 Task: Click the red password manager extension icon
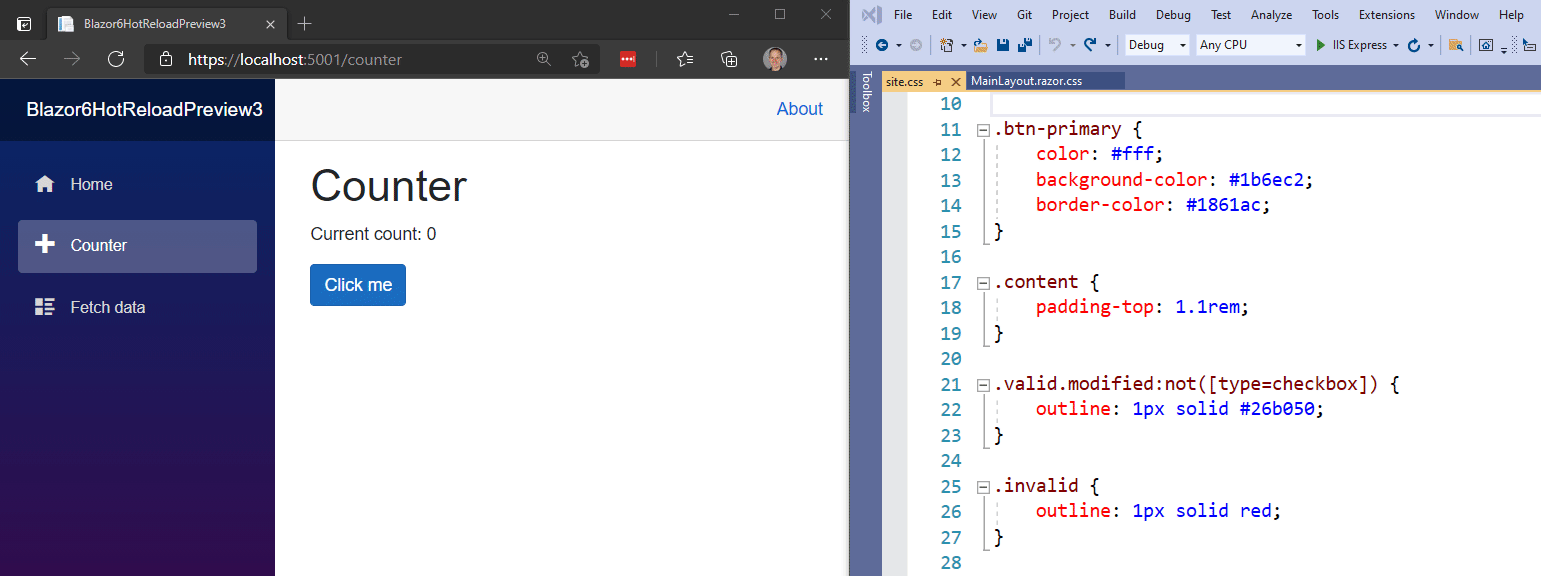(x=628, y=60)
